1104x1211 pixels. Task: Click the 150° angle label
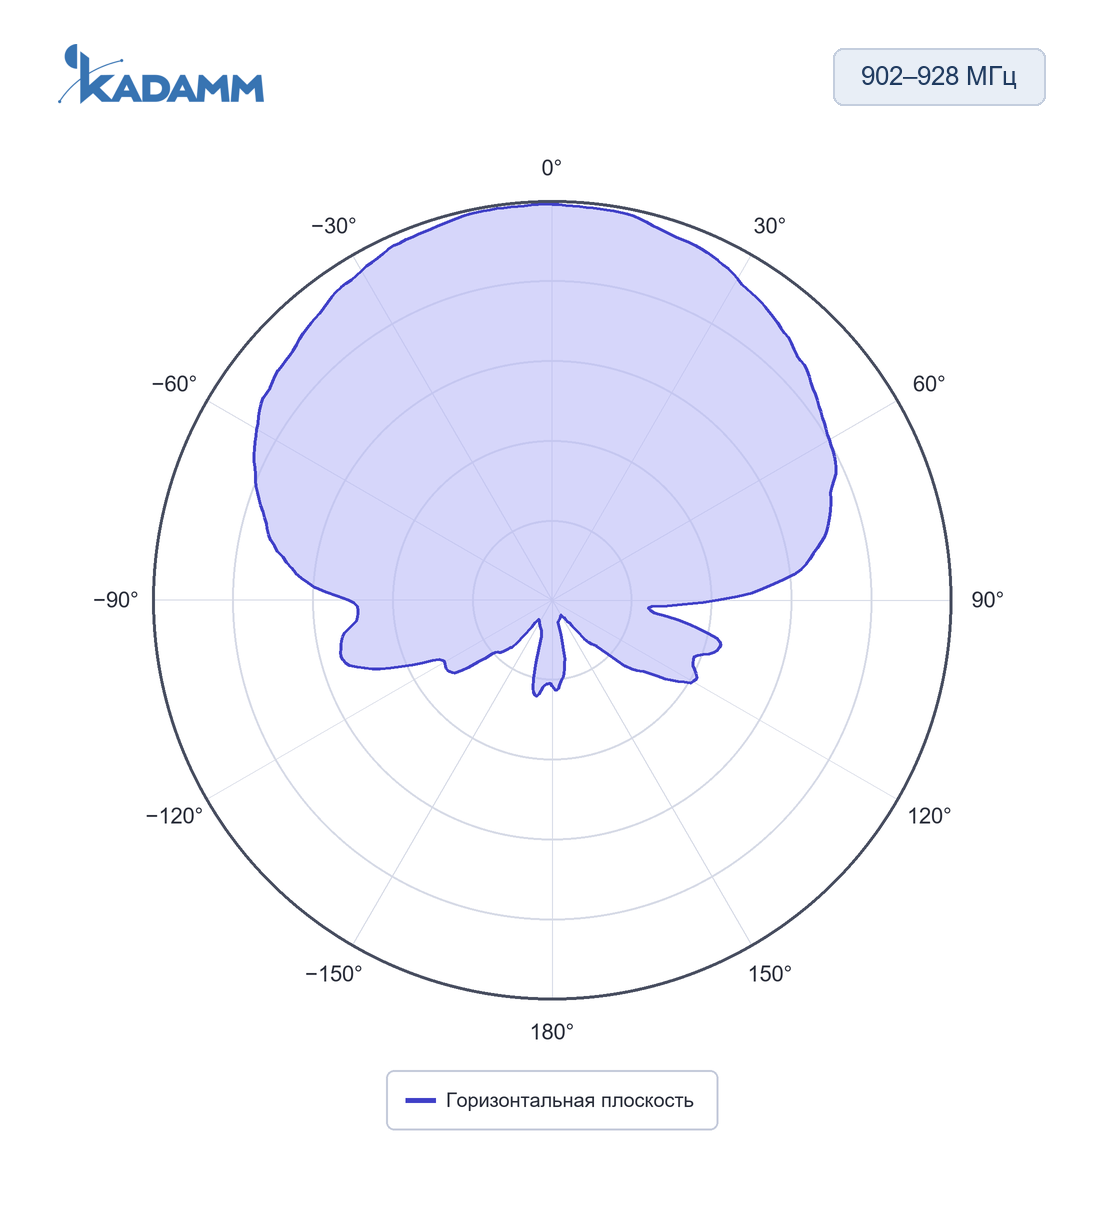[x=770, y=974]
